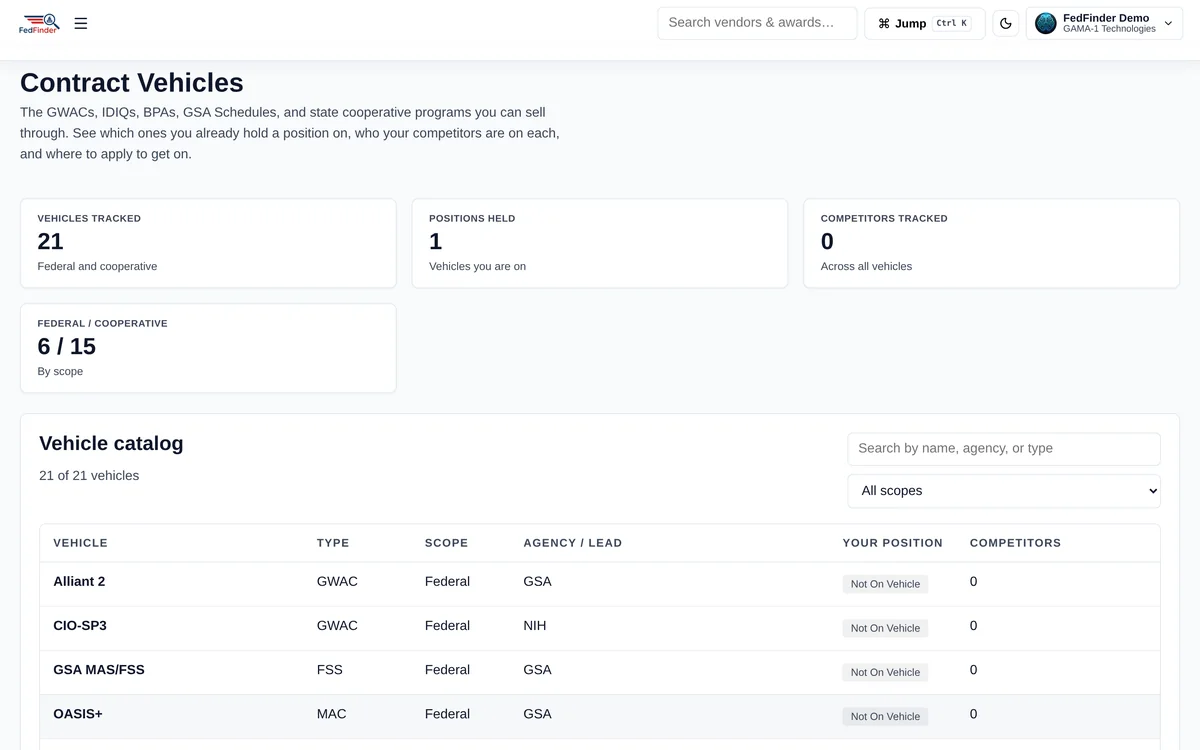The height and width of the screenshot is (750, 1200).
Task: Open the Alliant 2 vehicle row
Action: tap(600, 584)
